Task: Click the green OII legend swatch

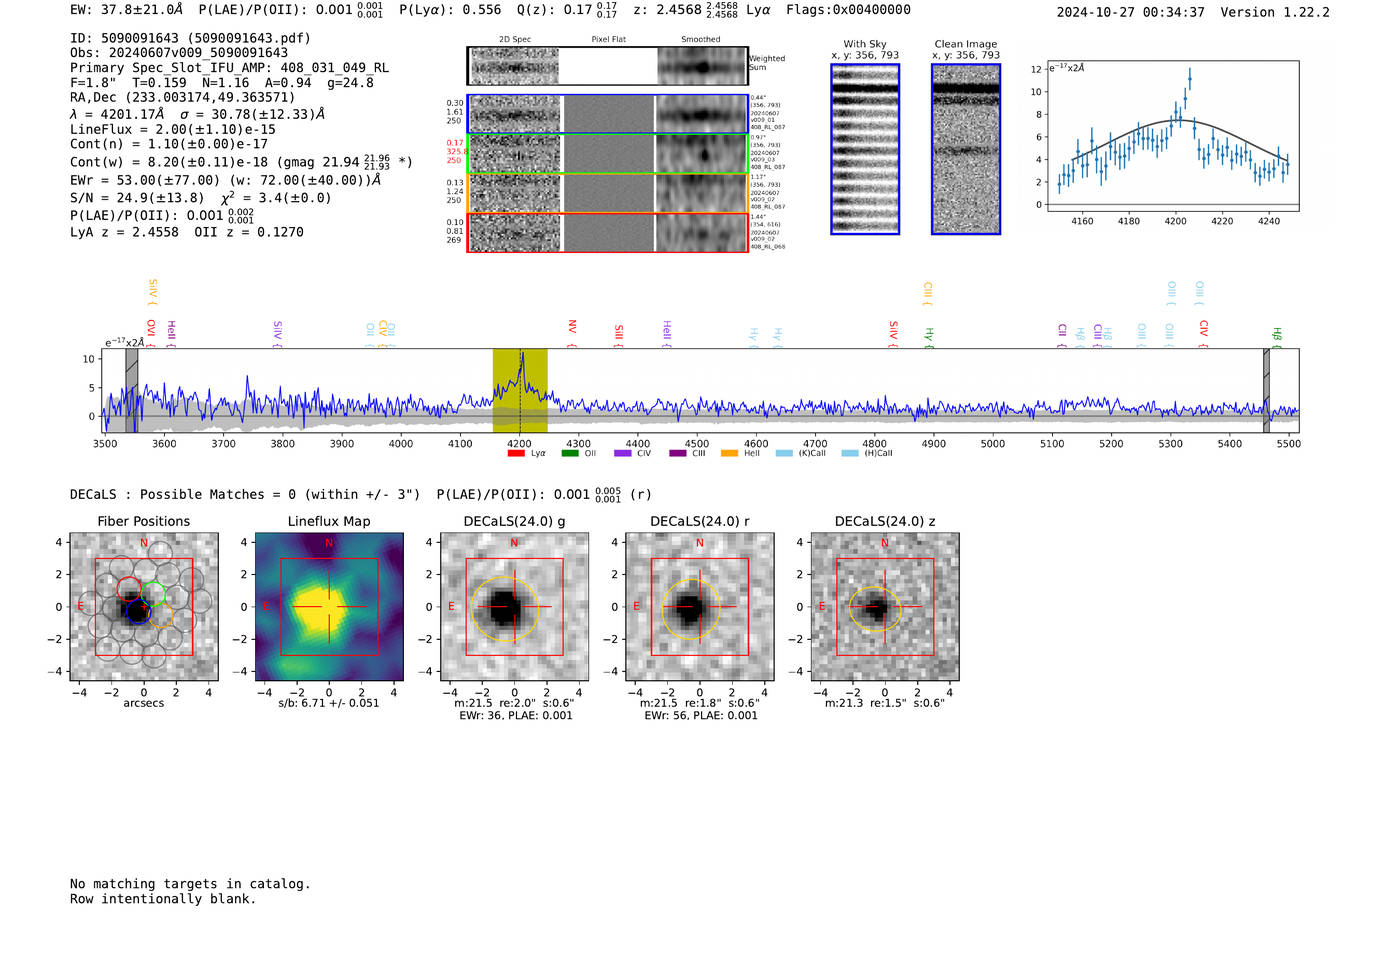Action: click(x=570, y=453)
